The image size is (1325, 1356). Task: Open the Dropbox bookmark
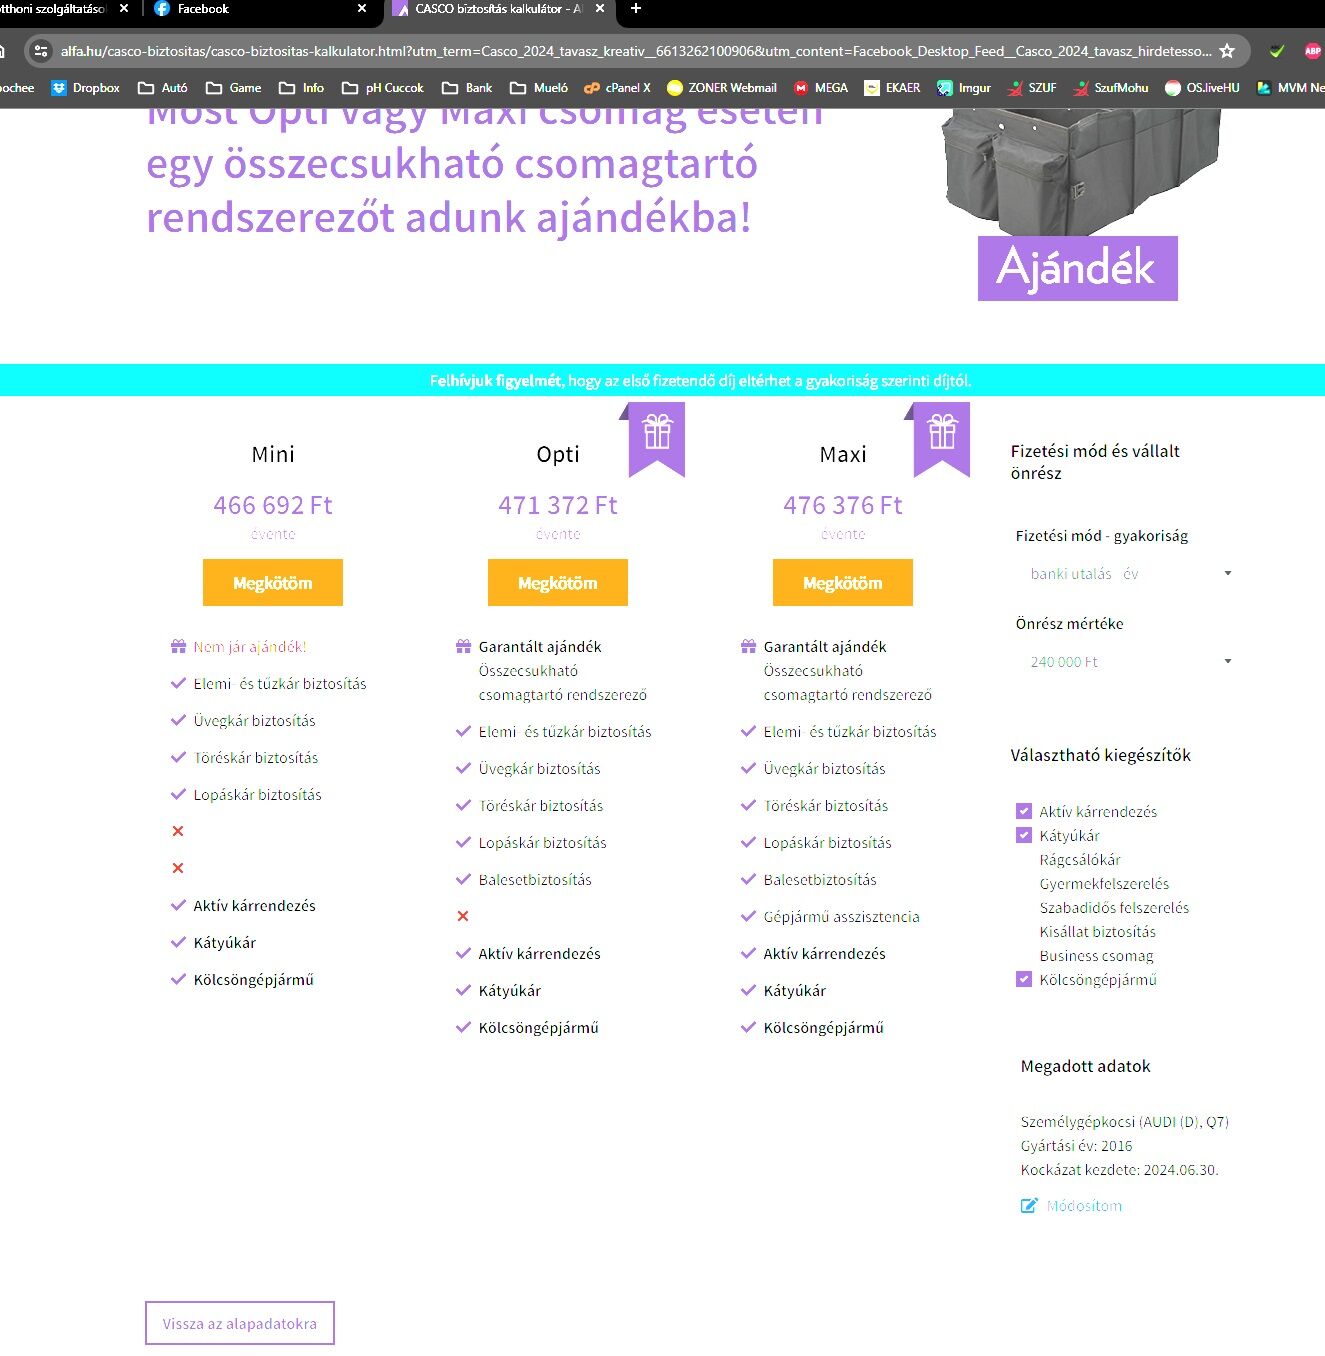pos(85,88)
